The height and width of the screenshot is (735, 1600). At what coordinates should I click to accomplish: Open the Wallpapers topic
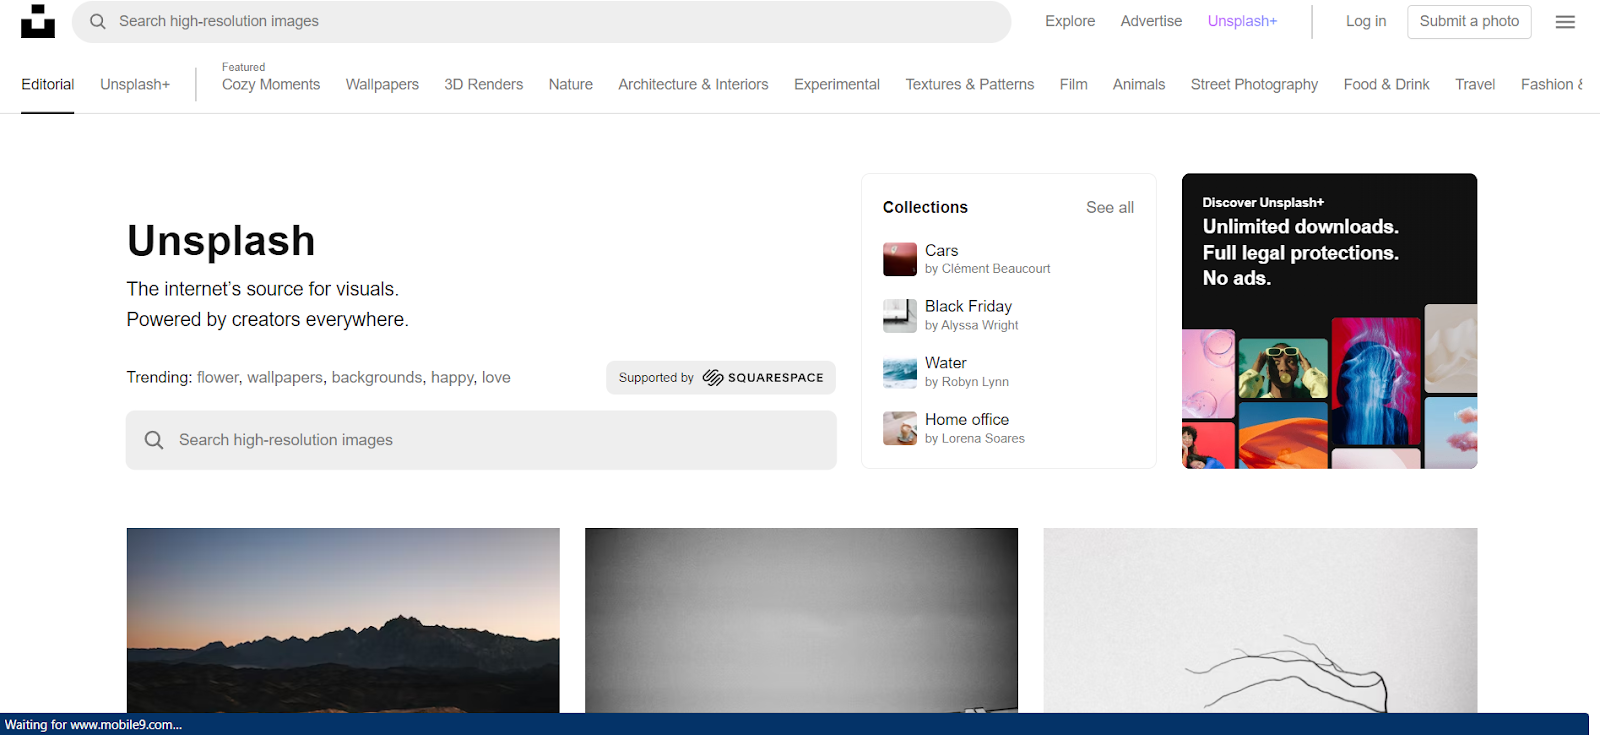tap(382, 84)
